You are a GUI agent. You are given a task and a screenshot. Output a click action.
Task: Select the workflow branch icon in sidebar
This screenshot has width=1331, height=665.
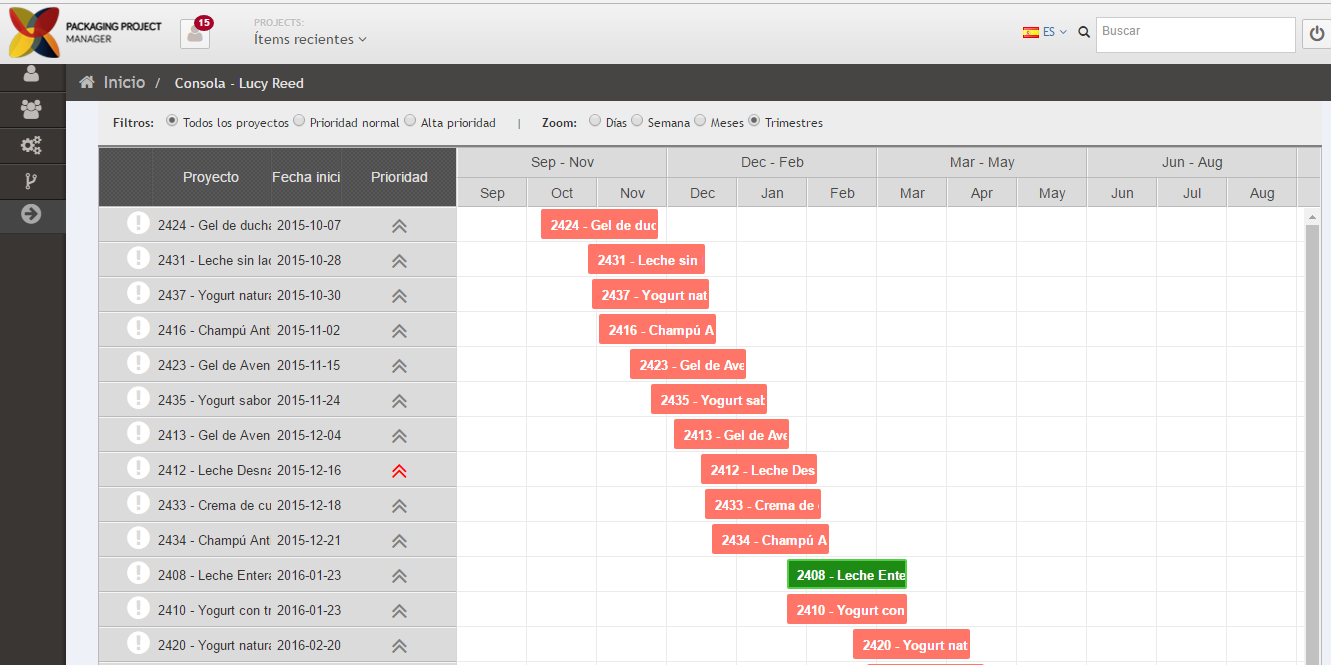click(x=31, y=181)
